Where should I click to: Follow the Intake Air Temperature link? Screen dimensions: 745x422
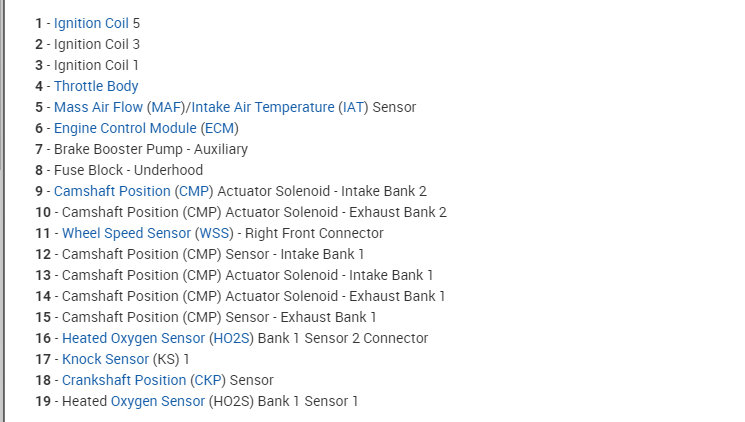pyautogui.click(x=263, y=107)
